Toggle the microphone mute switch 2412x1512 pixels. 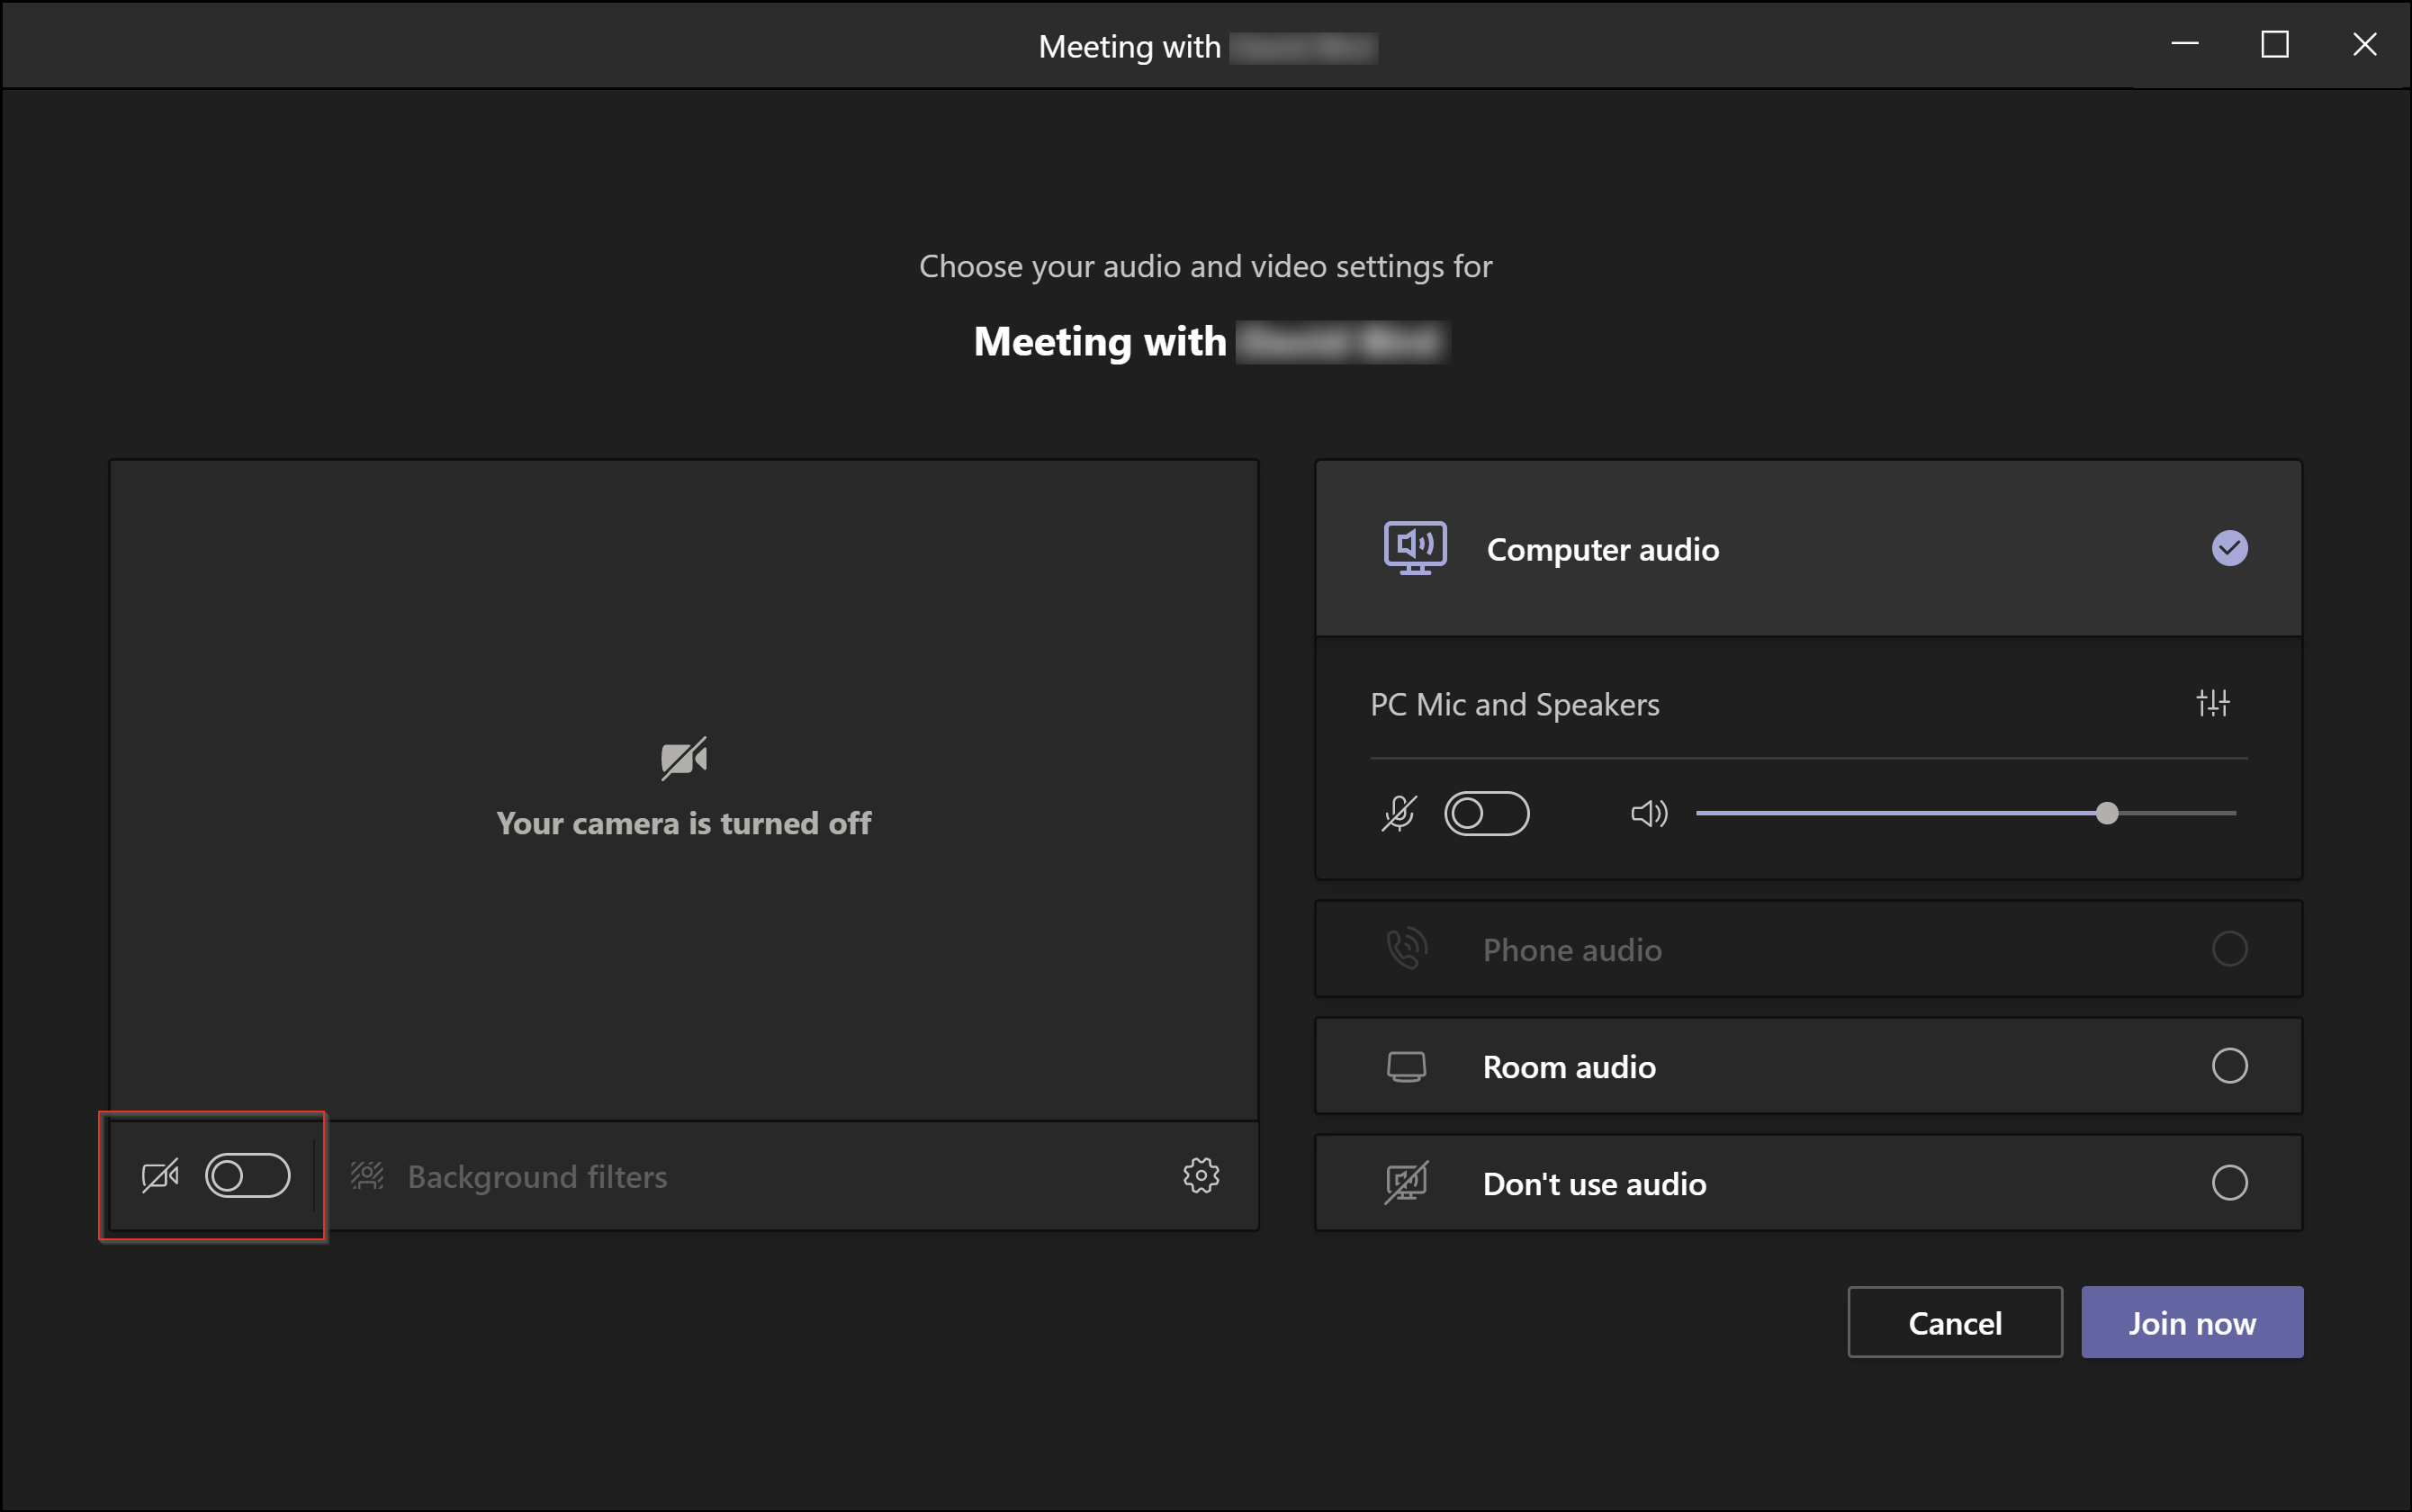[x=1484, y=812]
